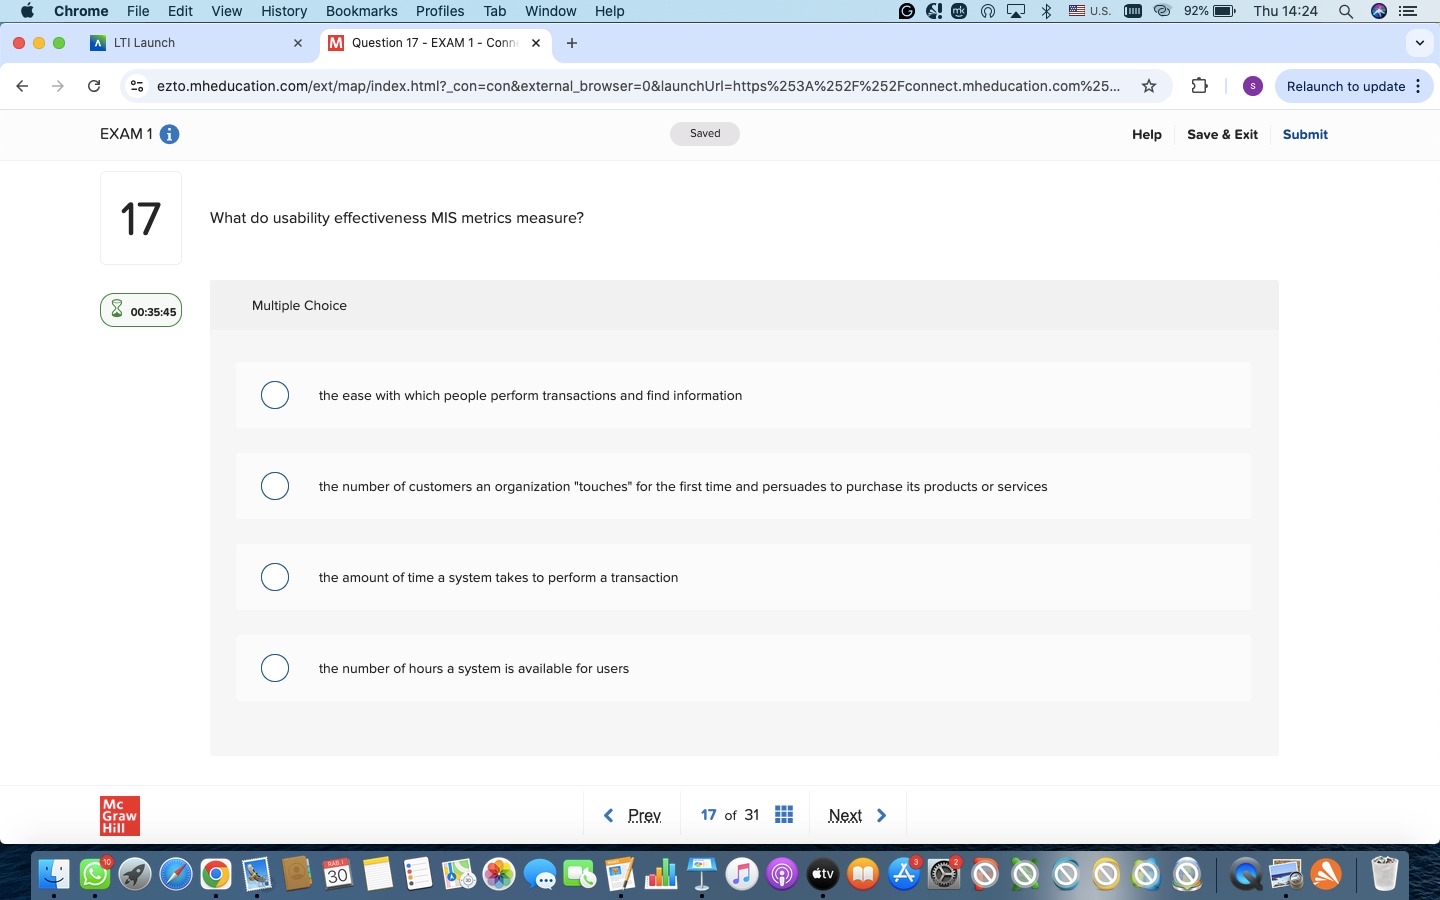Select the answer about ease of performing transactions
Screen dimensions: 1440x900
coord(275,395)
